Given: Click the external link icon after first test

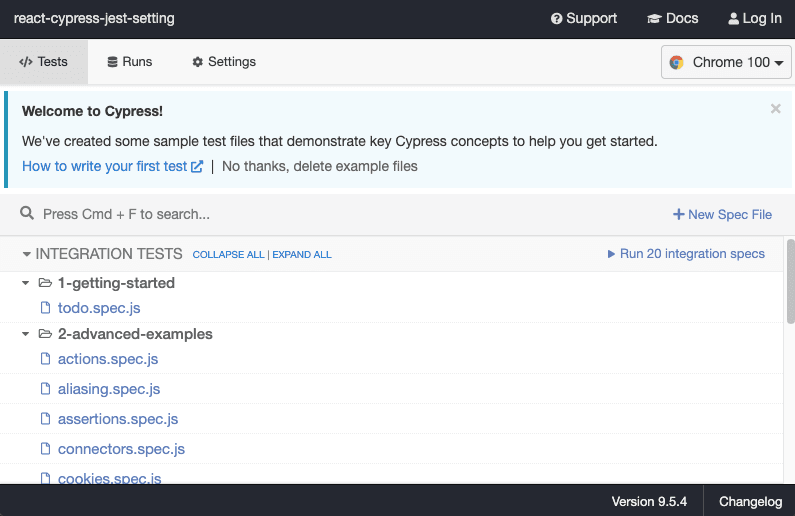Looking at the screenshot, I should click(x=197, y=167).
